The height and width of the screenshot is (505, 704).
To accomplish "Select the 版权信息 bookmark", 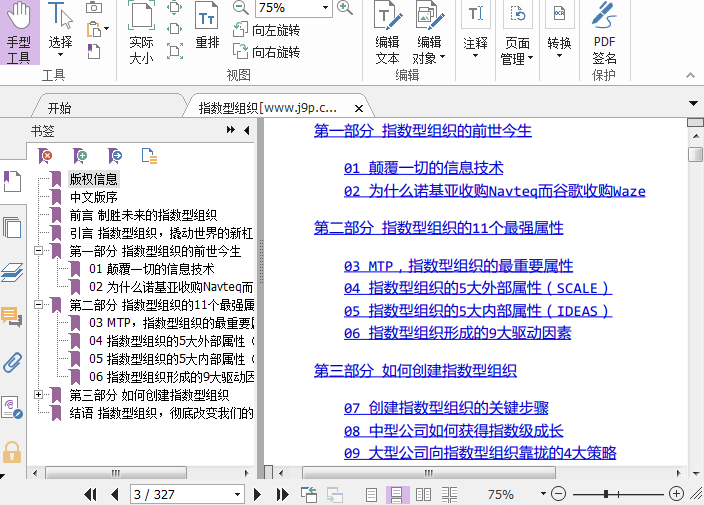I will [93, 179].
